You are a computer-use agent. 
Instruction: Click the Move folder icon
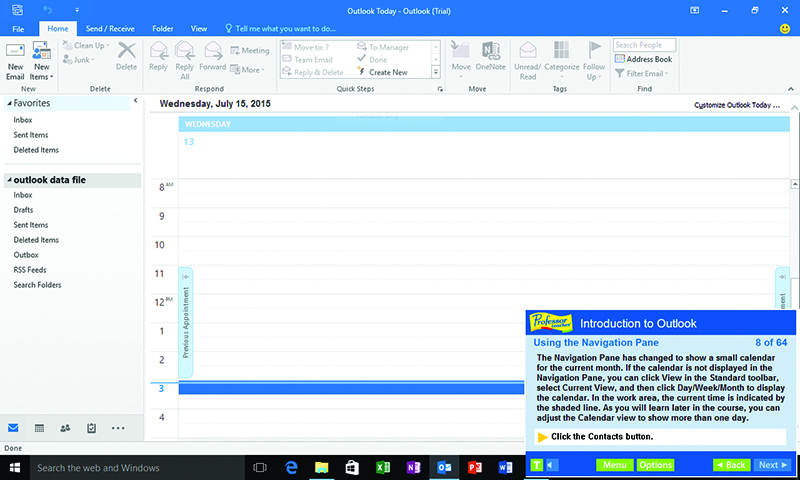coord(461,51)
